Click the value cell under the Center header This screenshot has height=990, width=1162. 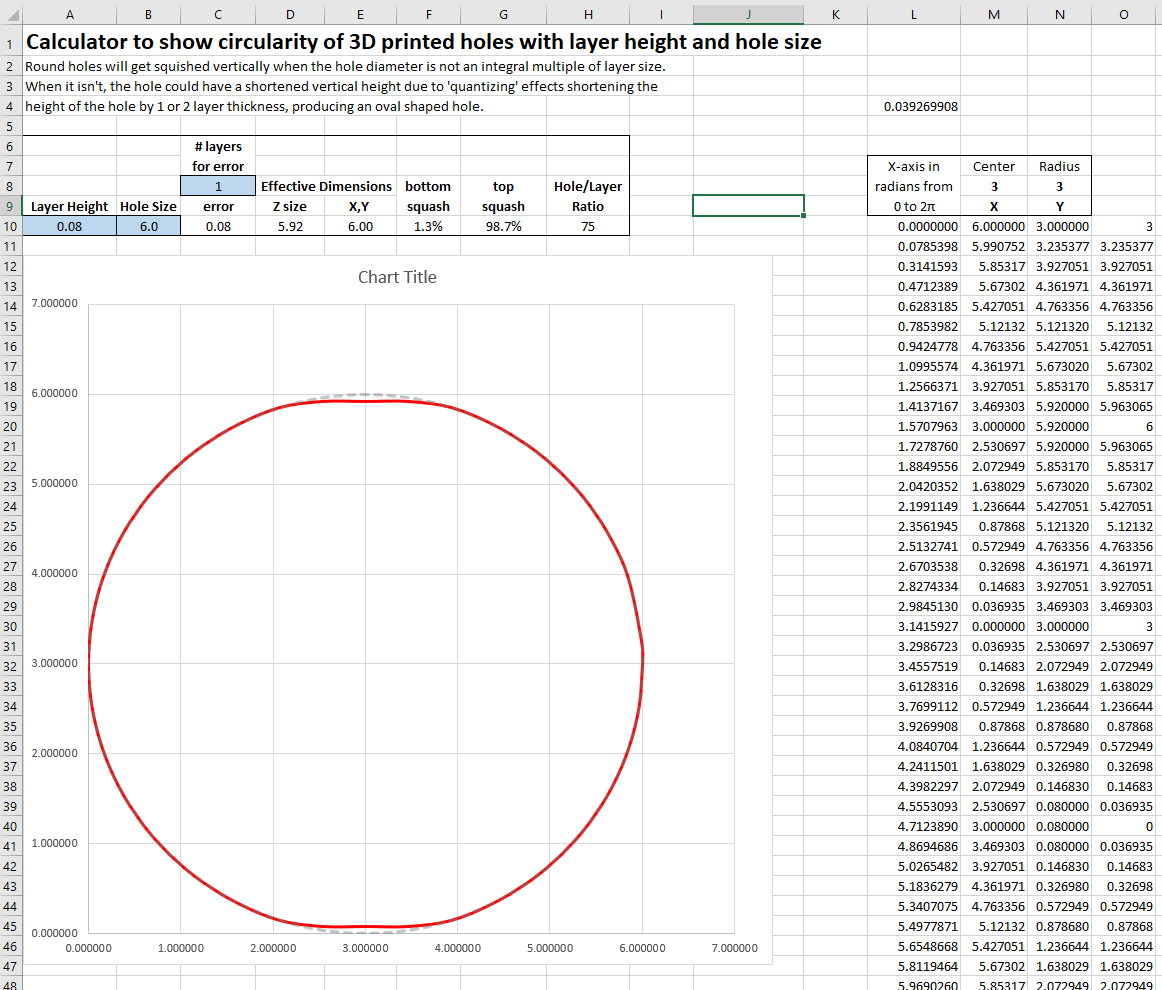(993, 186)
